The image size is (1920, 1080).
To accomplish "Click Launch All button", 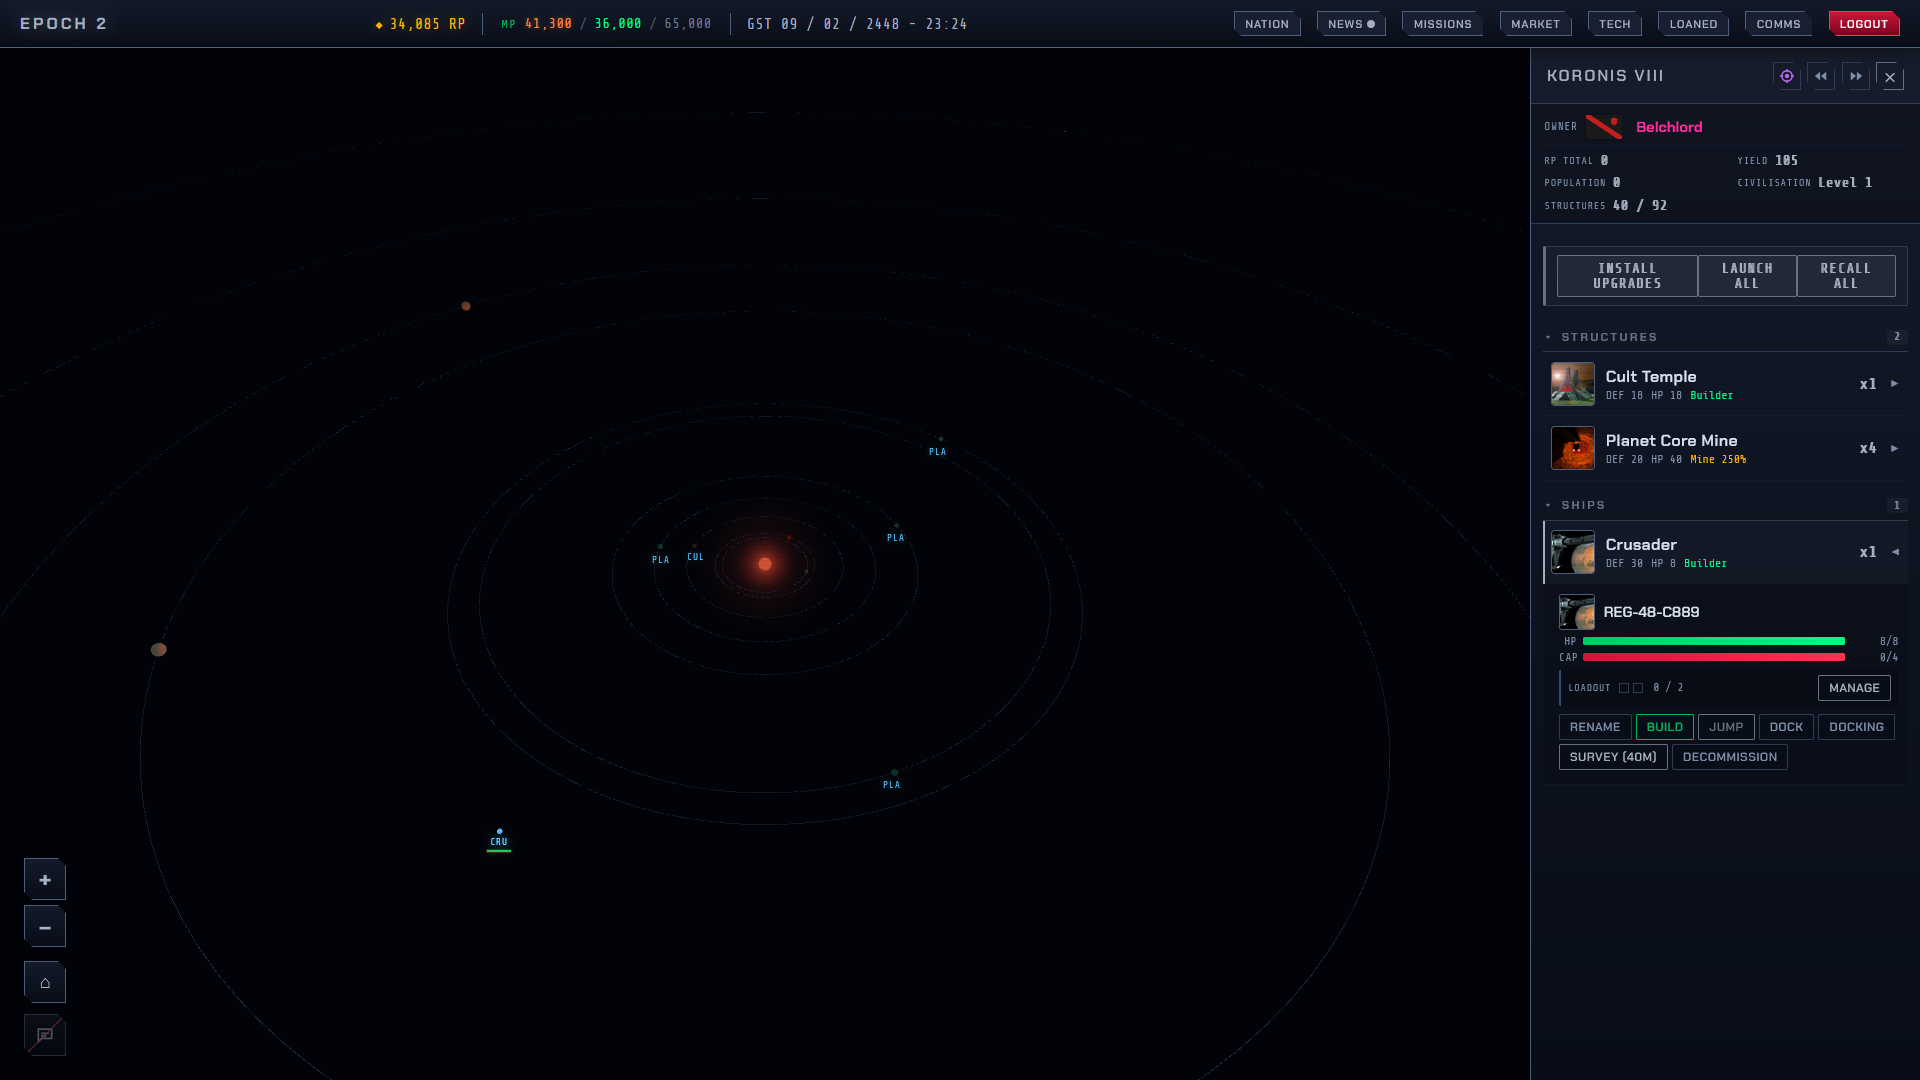I will pyautogui.click(x=1747, y=276).
